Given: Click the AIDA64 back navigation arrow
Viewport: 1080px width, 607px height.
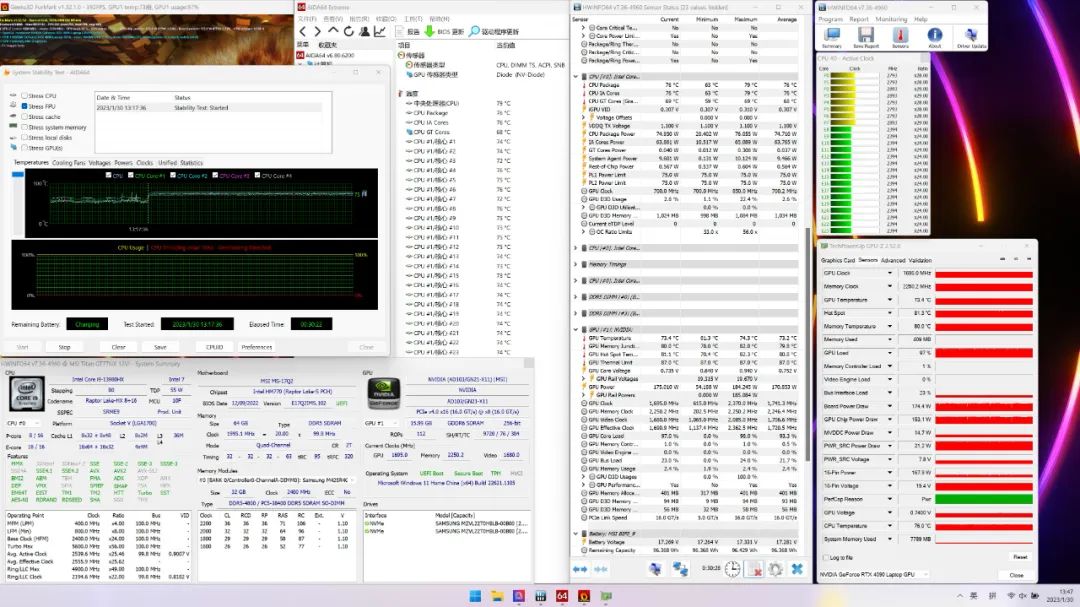Looking at the screenshot, I should 304,31.
